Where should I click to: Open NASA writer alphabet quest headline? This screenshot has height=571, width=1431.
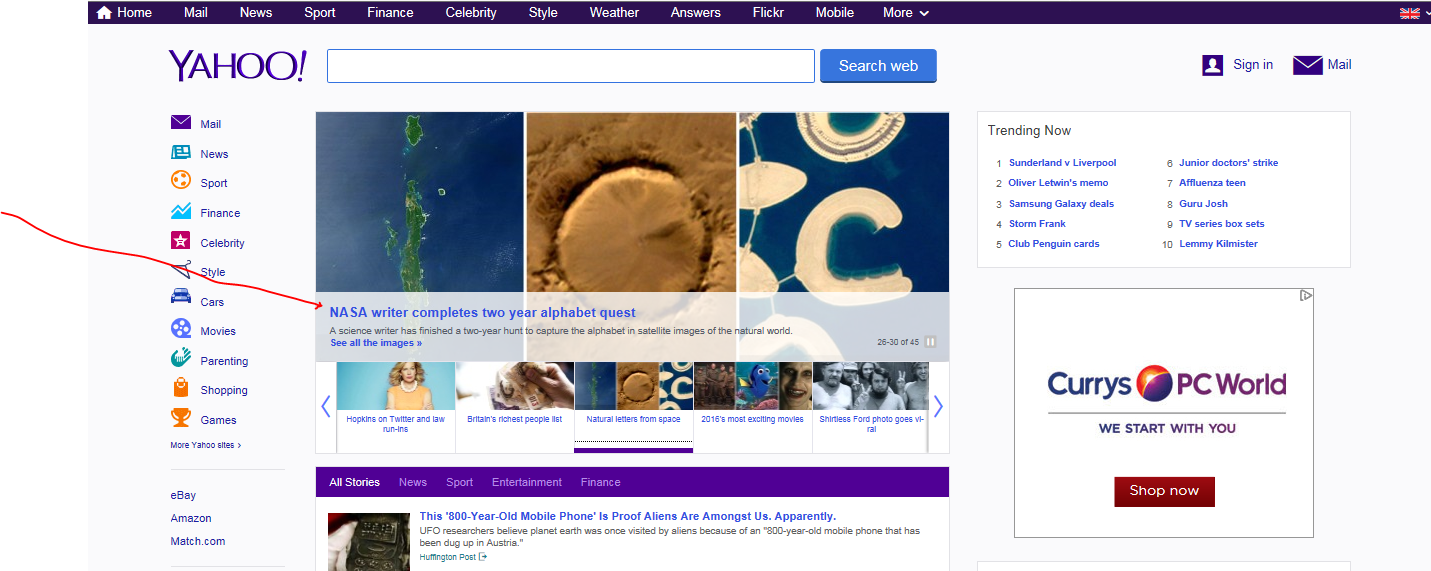(x=482, y=313)
